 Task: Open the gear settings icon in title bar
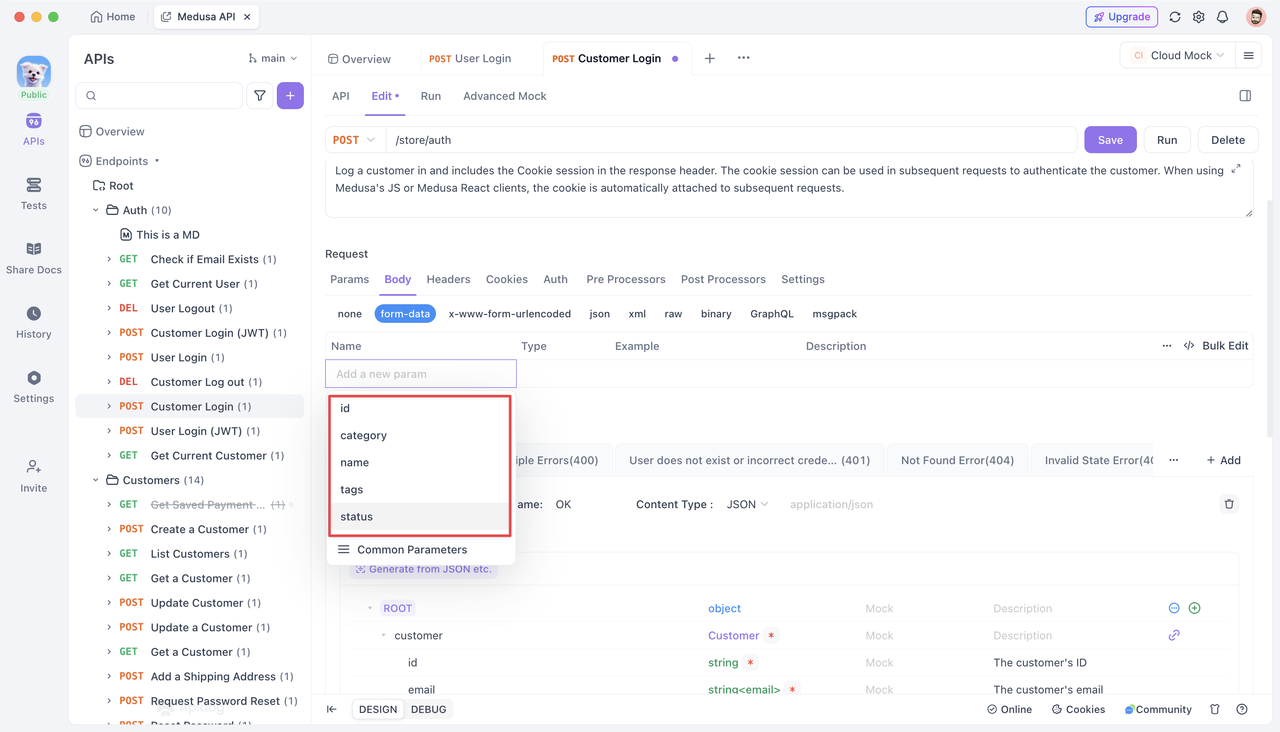click(1199, 17)
